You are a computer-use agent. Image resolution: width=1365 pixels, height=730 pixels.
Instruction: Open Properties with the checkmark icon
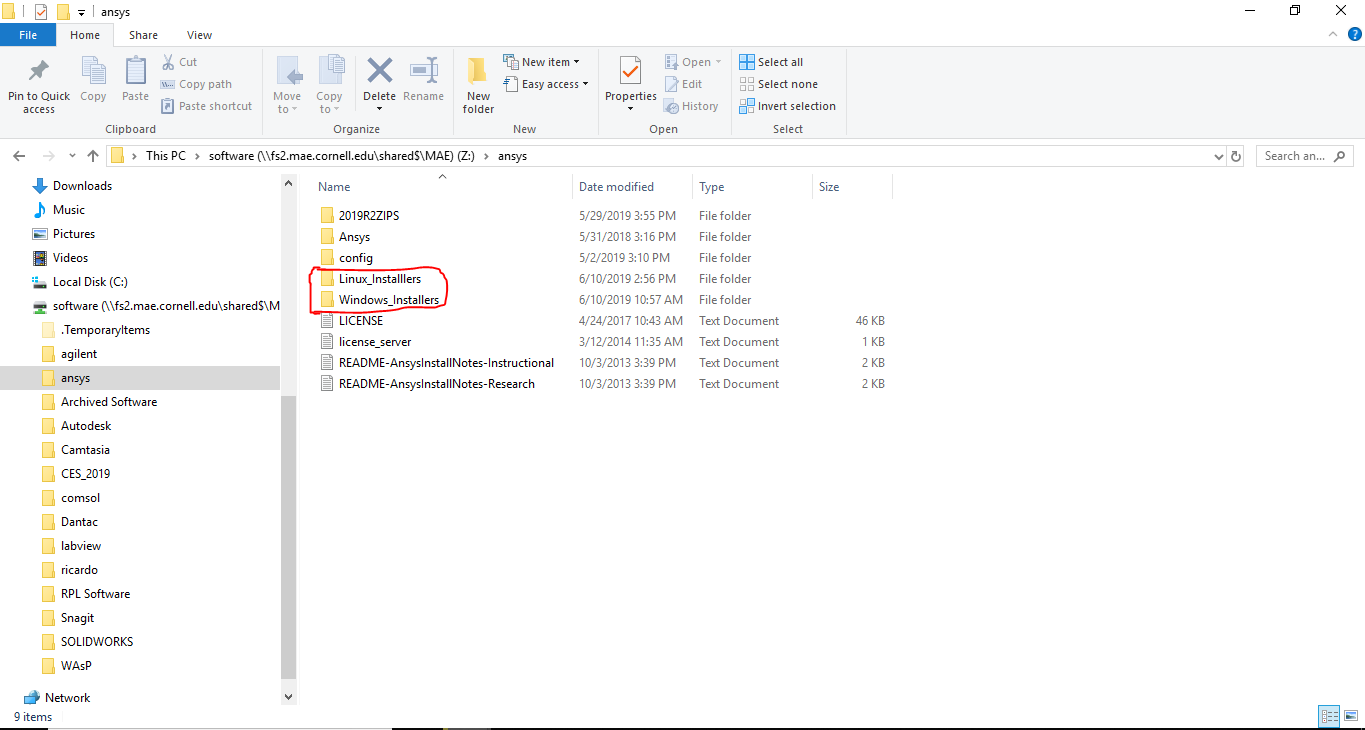pyautogui.click(x=630, y=85)
